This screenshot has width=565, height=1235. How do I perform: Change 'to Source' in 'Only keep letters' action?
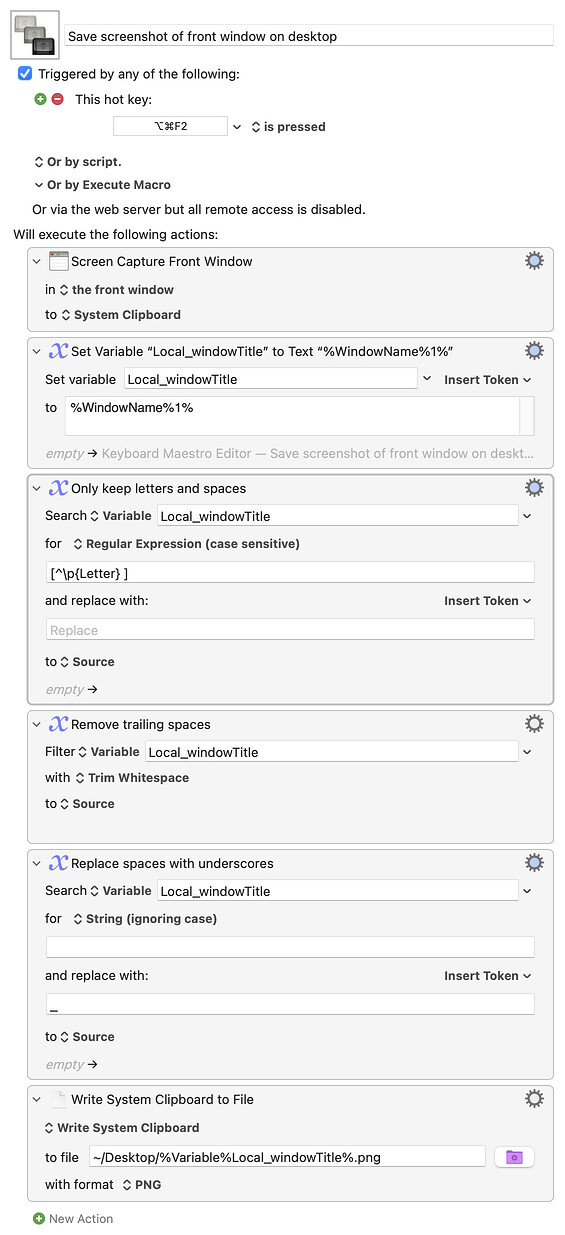click(x=87, y=662)
